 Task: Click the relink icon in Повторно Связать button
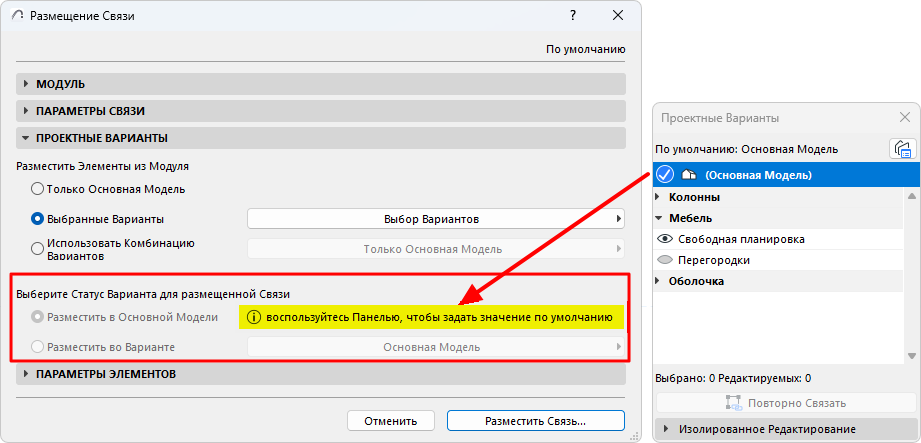[x=734, y=403]
